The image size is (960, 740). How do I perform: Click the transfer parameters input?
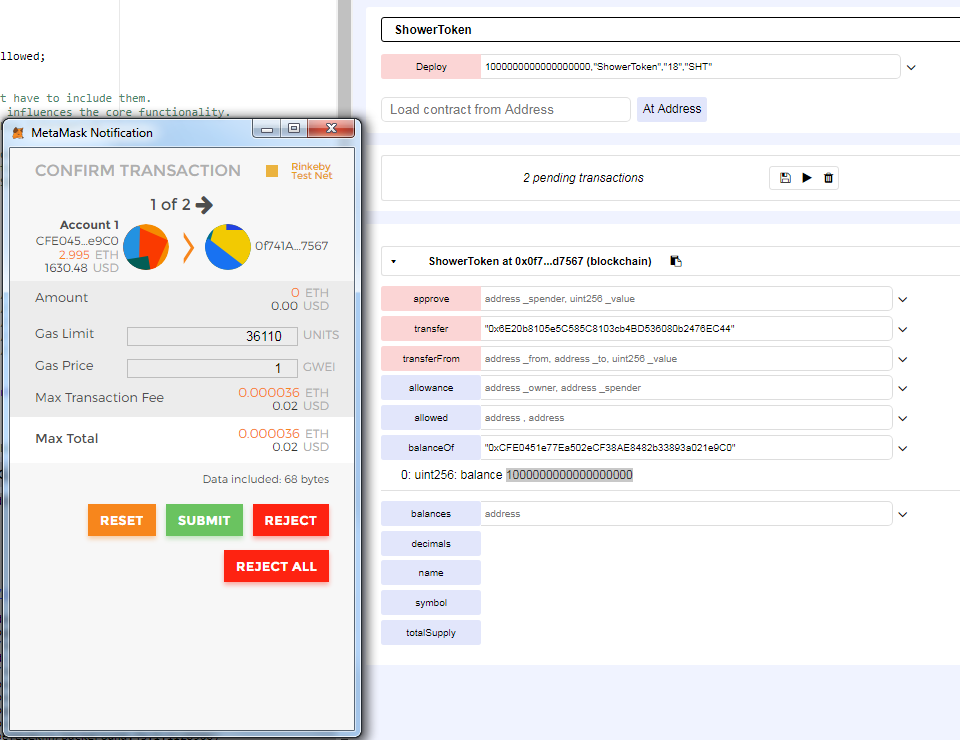click(686, 329)
